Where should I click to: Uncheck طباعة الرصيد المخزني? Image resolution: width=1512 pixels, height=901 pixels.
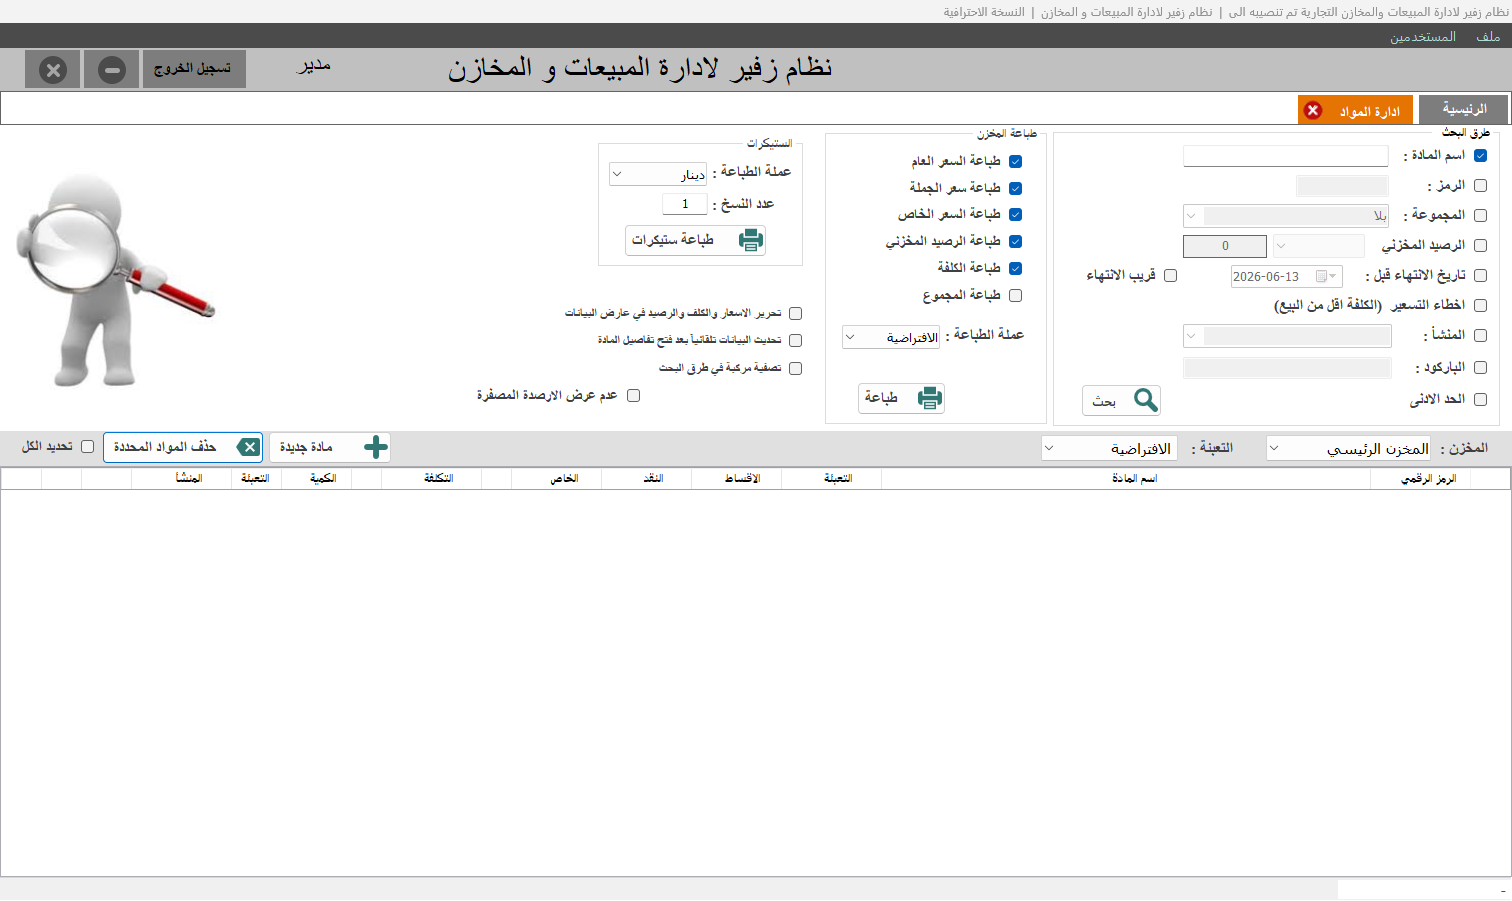point(1016,241)
